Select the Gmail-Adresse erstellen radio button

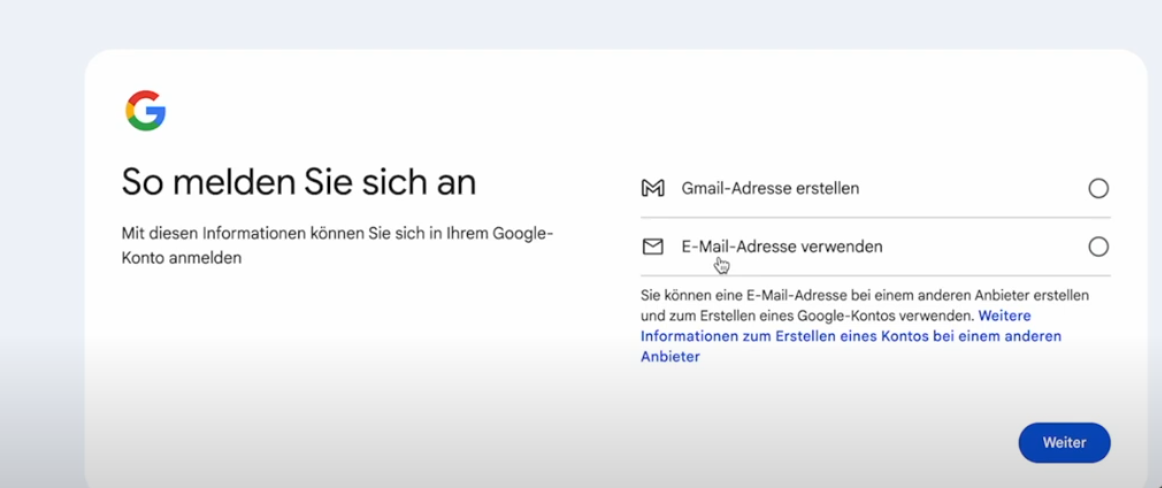click(1098, 189)
